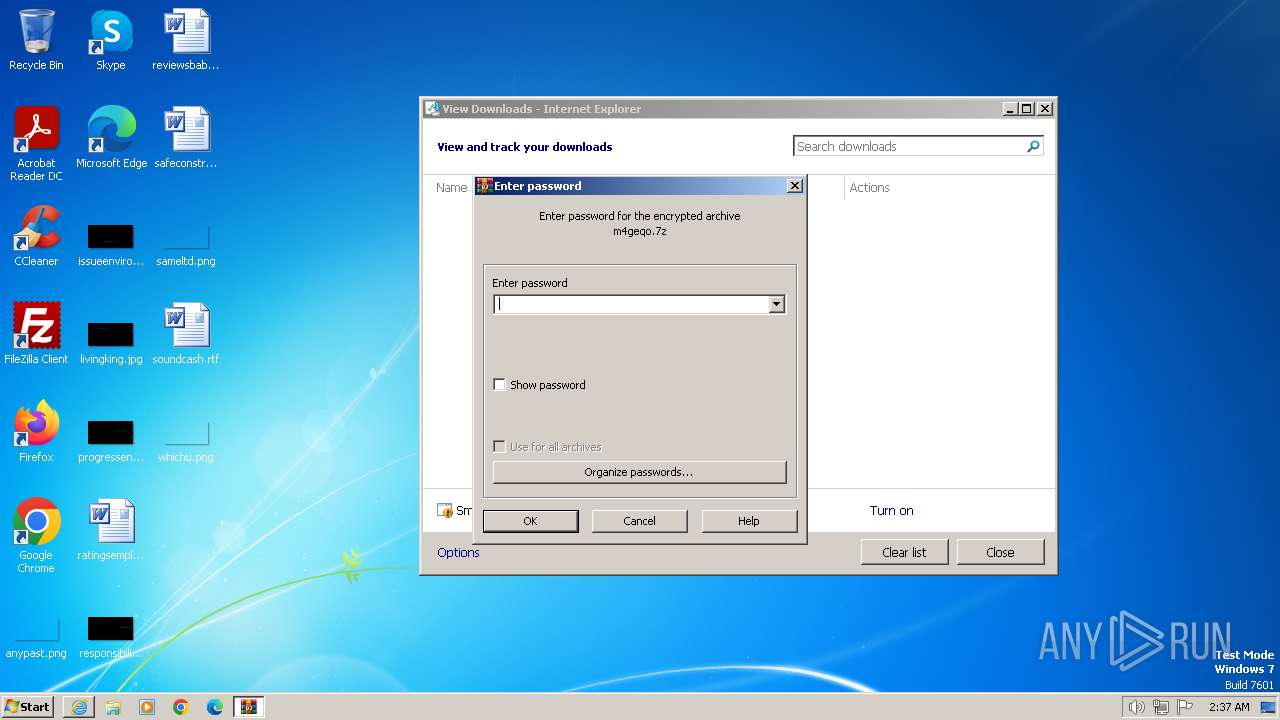Image resolution: width=1280 pixels, height=720 pixels.
Task: Click the search magnifier in downloads
Action: pyautogui.click(x=1033, y=146)
